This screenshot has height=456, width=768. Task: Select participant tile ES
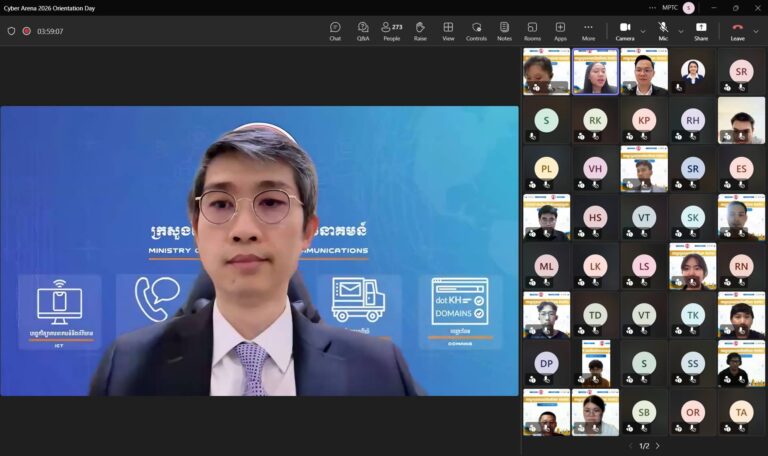[741, 168]
